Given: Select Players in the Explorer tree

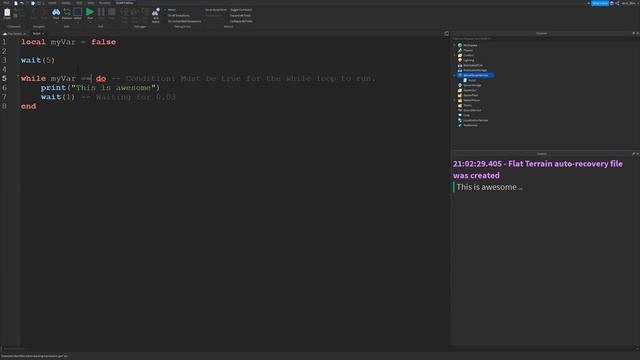Looking at the screenshot, I should click(468, 50).
